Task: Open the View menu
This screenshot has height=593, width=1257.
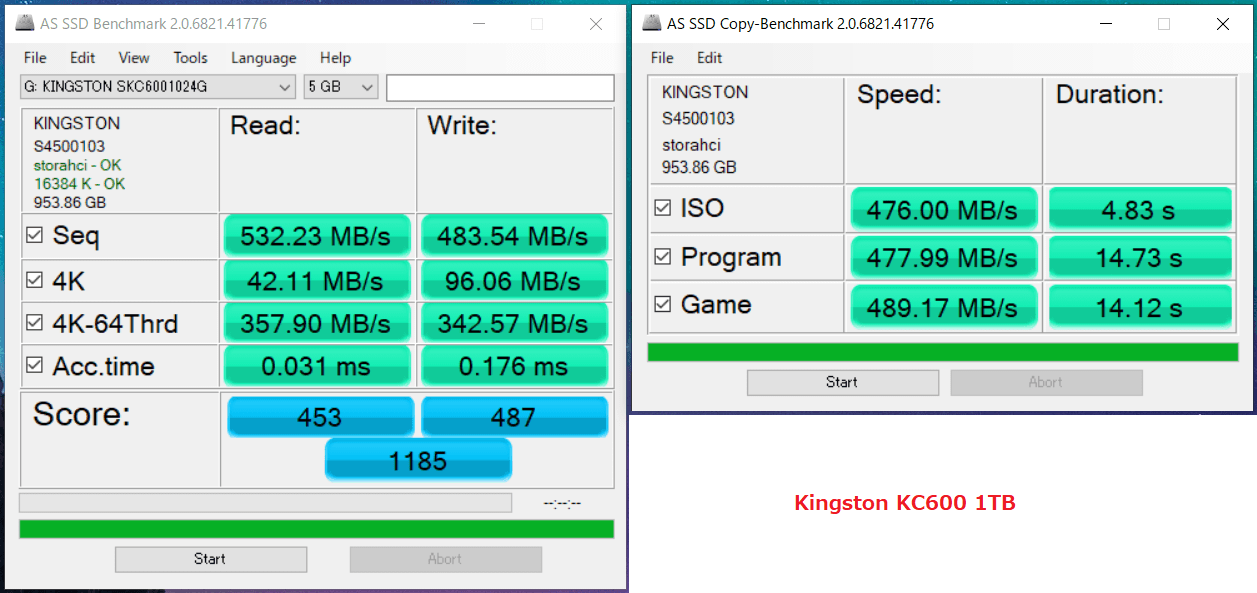Action: coord(134,58)
